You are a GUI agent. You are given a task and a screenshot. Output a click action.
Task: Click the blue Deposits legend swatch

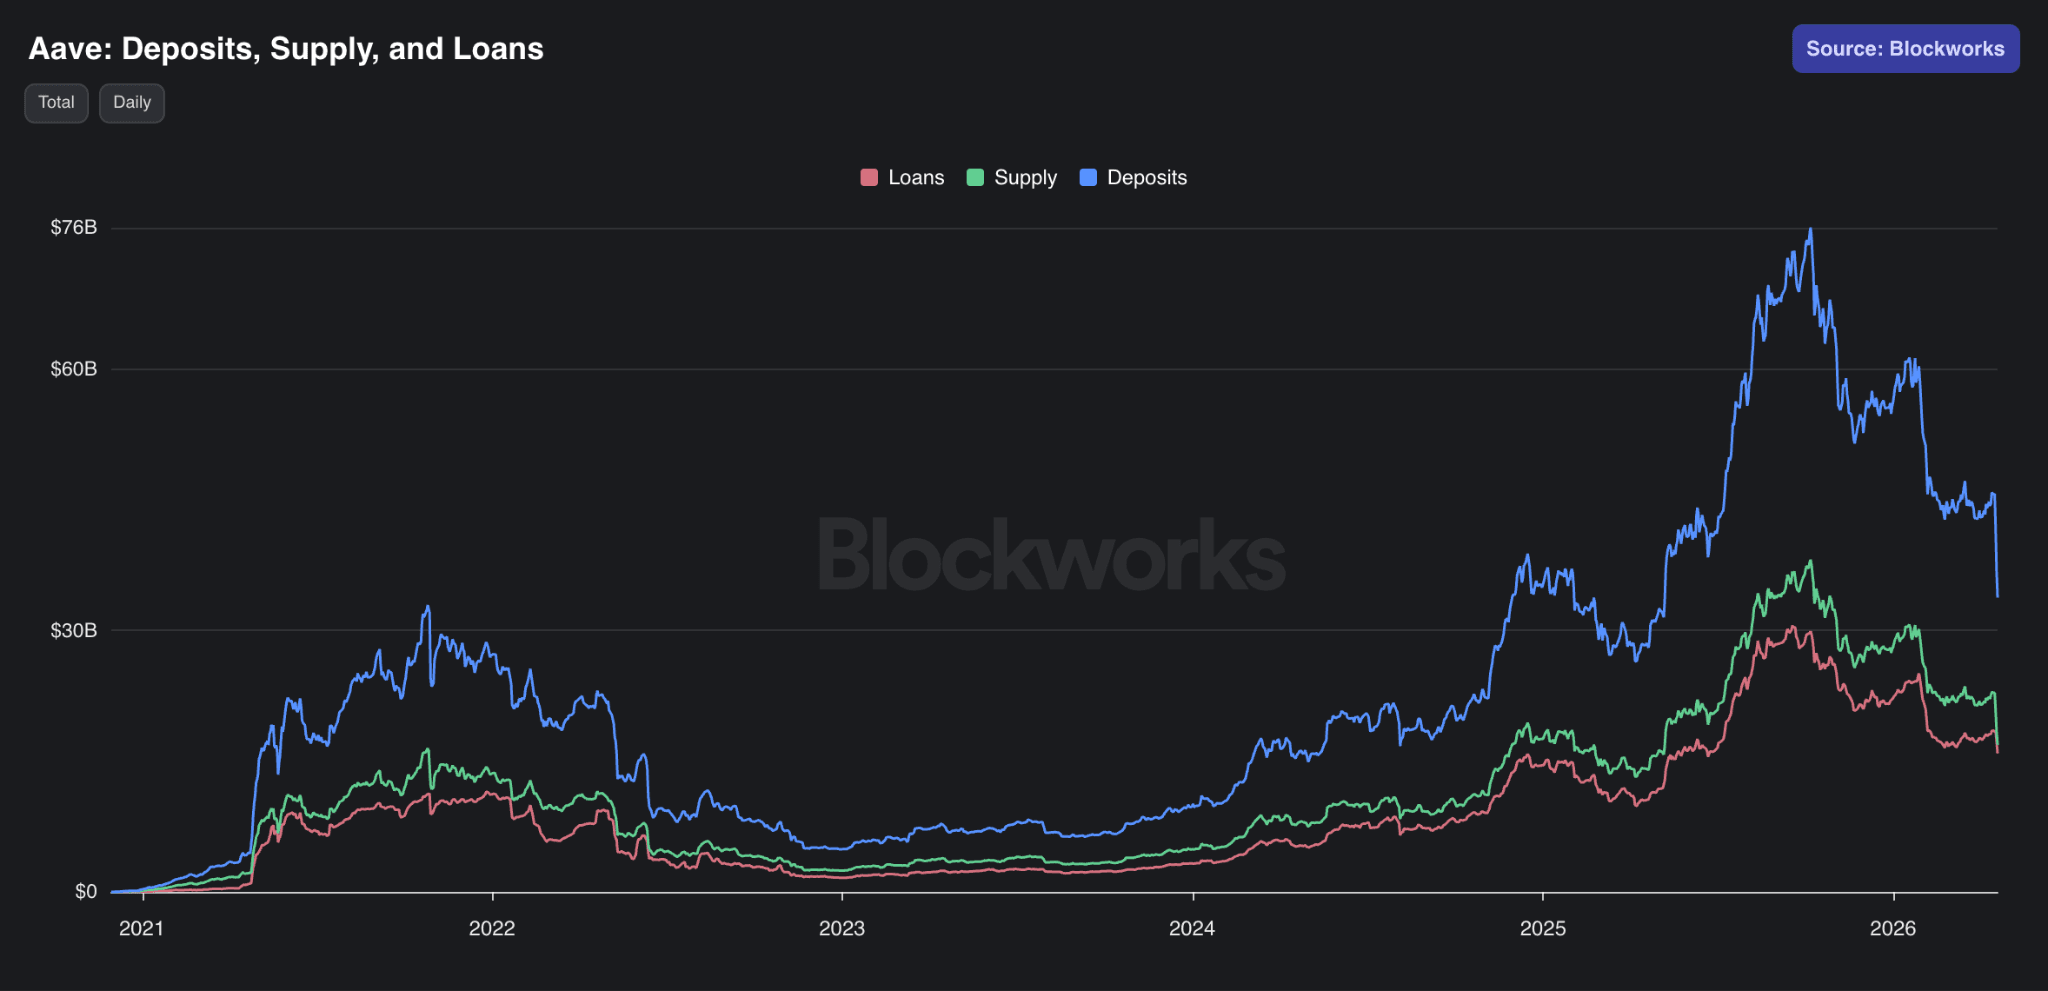[1088, 178]
